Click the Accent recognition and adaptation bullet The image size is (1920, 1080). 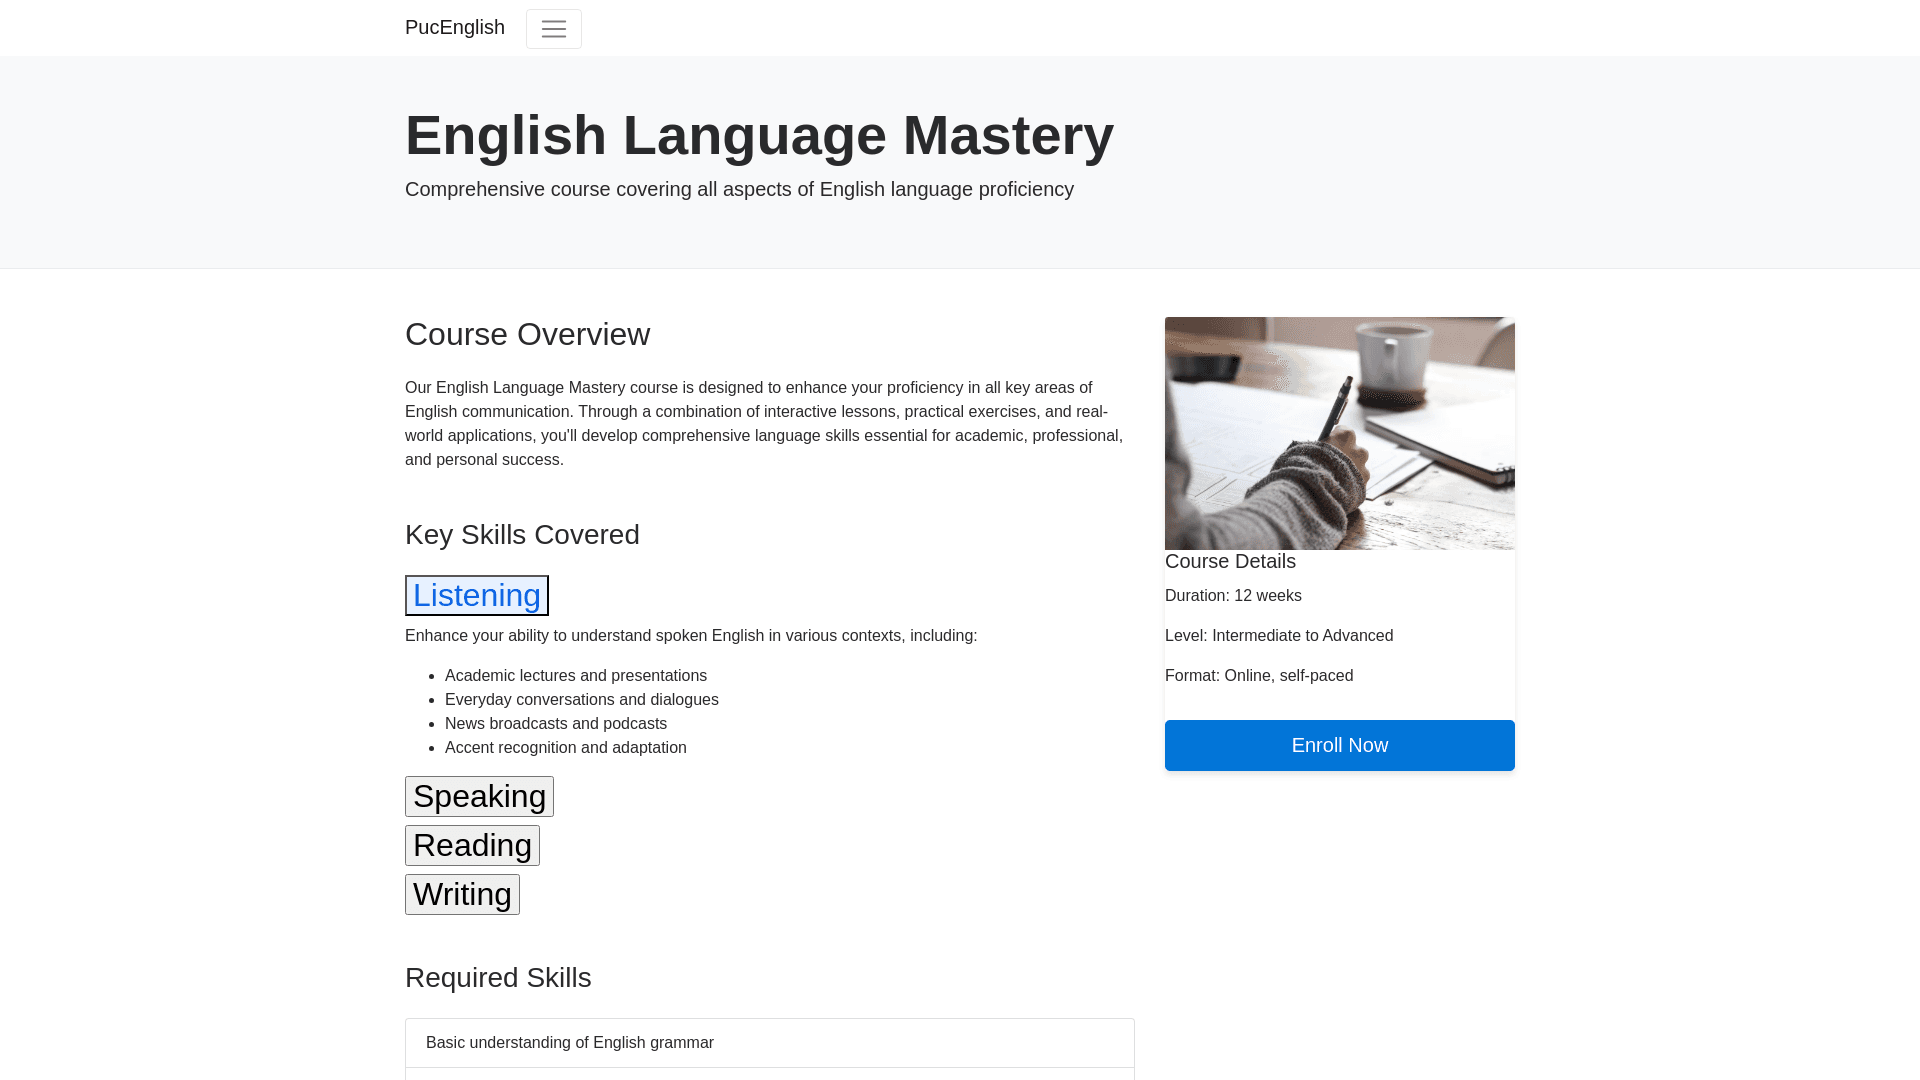pos(565,748)
